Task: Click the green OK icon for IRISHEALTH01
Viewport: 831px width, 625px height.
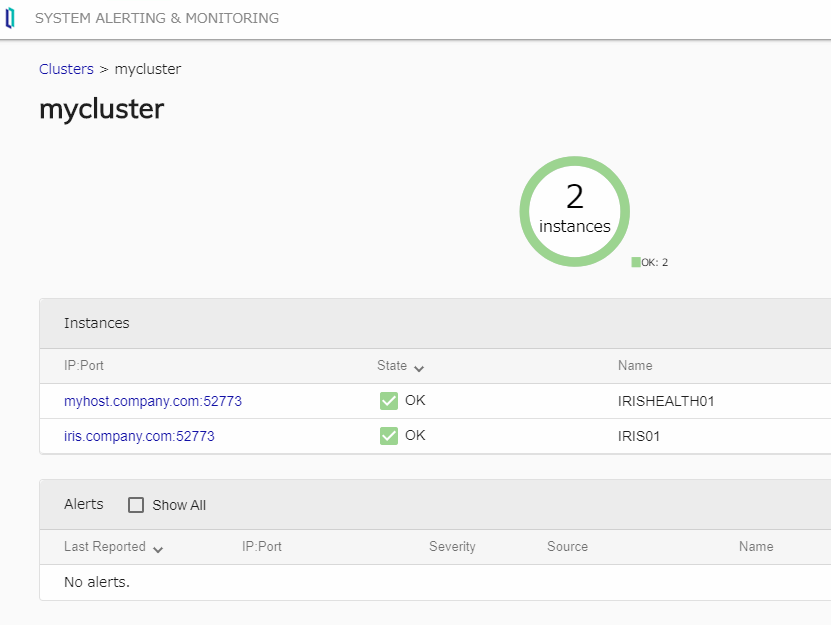Action: (x=389, y=401)
